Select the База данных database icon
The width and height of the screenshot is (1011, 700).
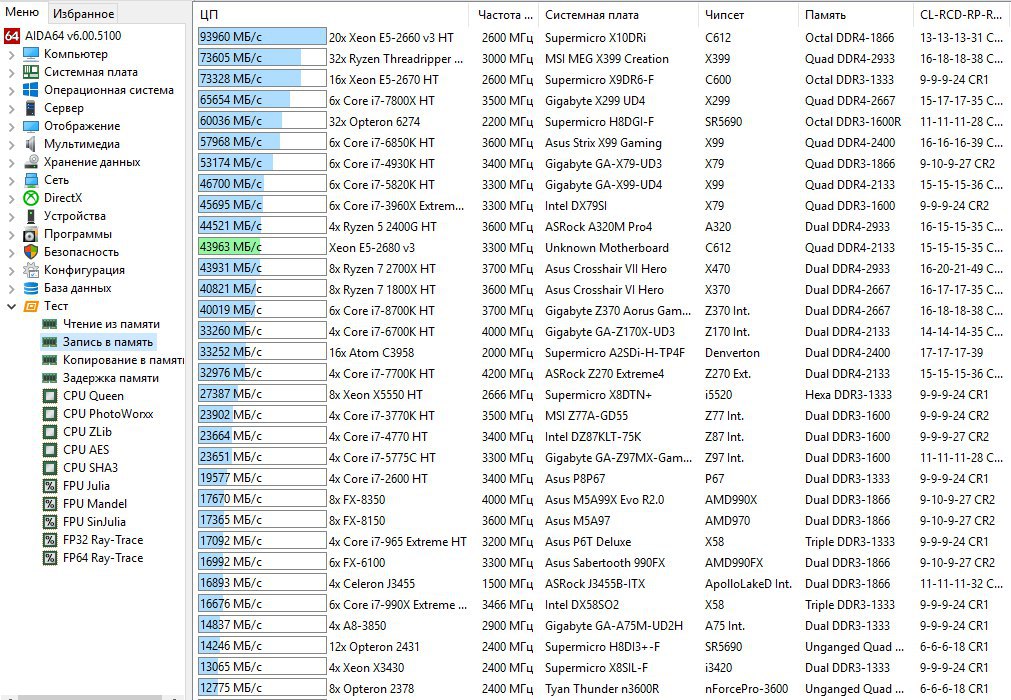click(30, 288)
